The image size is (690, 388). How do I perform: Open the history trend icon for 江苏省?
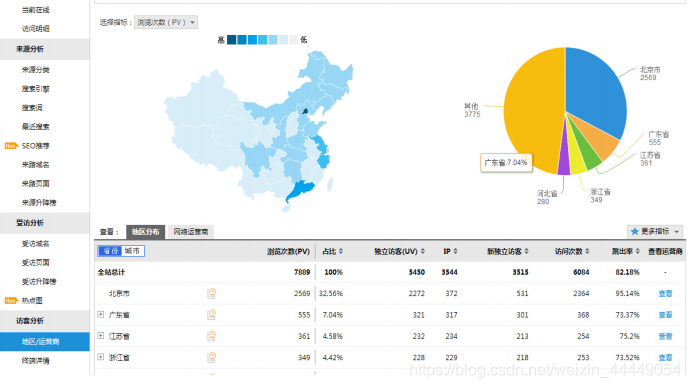[x=212, y=336]
